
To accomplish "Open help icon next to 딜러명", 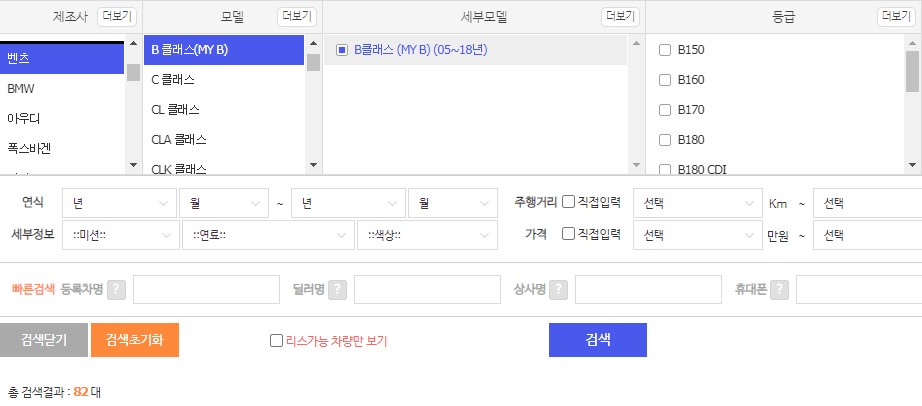I will tap(338, 289).
